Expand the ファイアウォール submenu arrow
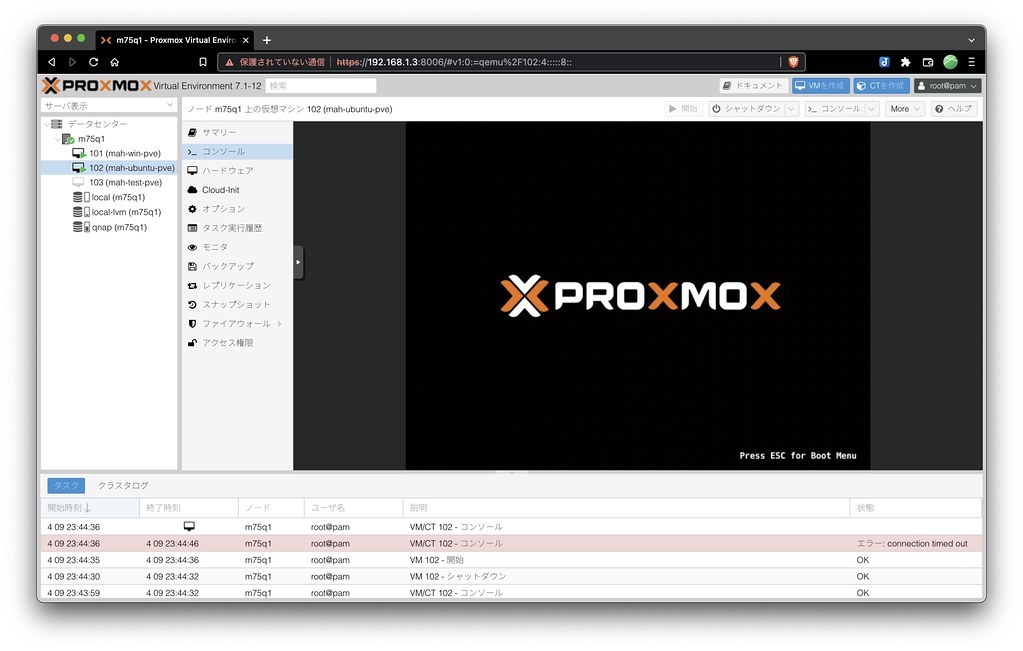The width and height of the screenshot is (1023, 651). pyautogui.click(x=280, y=324)
